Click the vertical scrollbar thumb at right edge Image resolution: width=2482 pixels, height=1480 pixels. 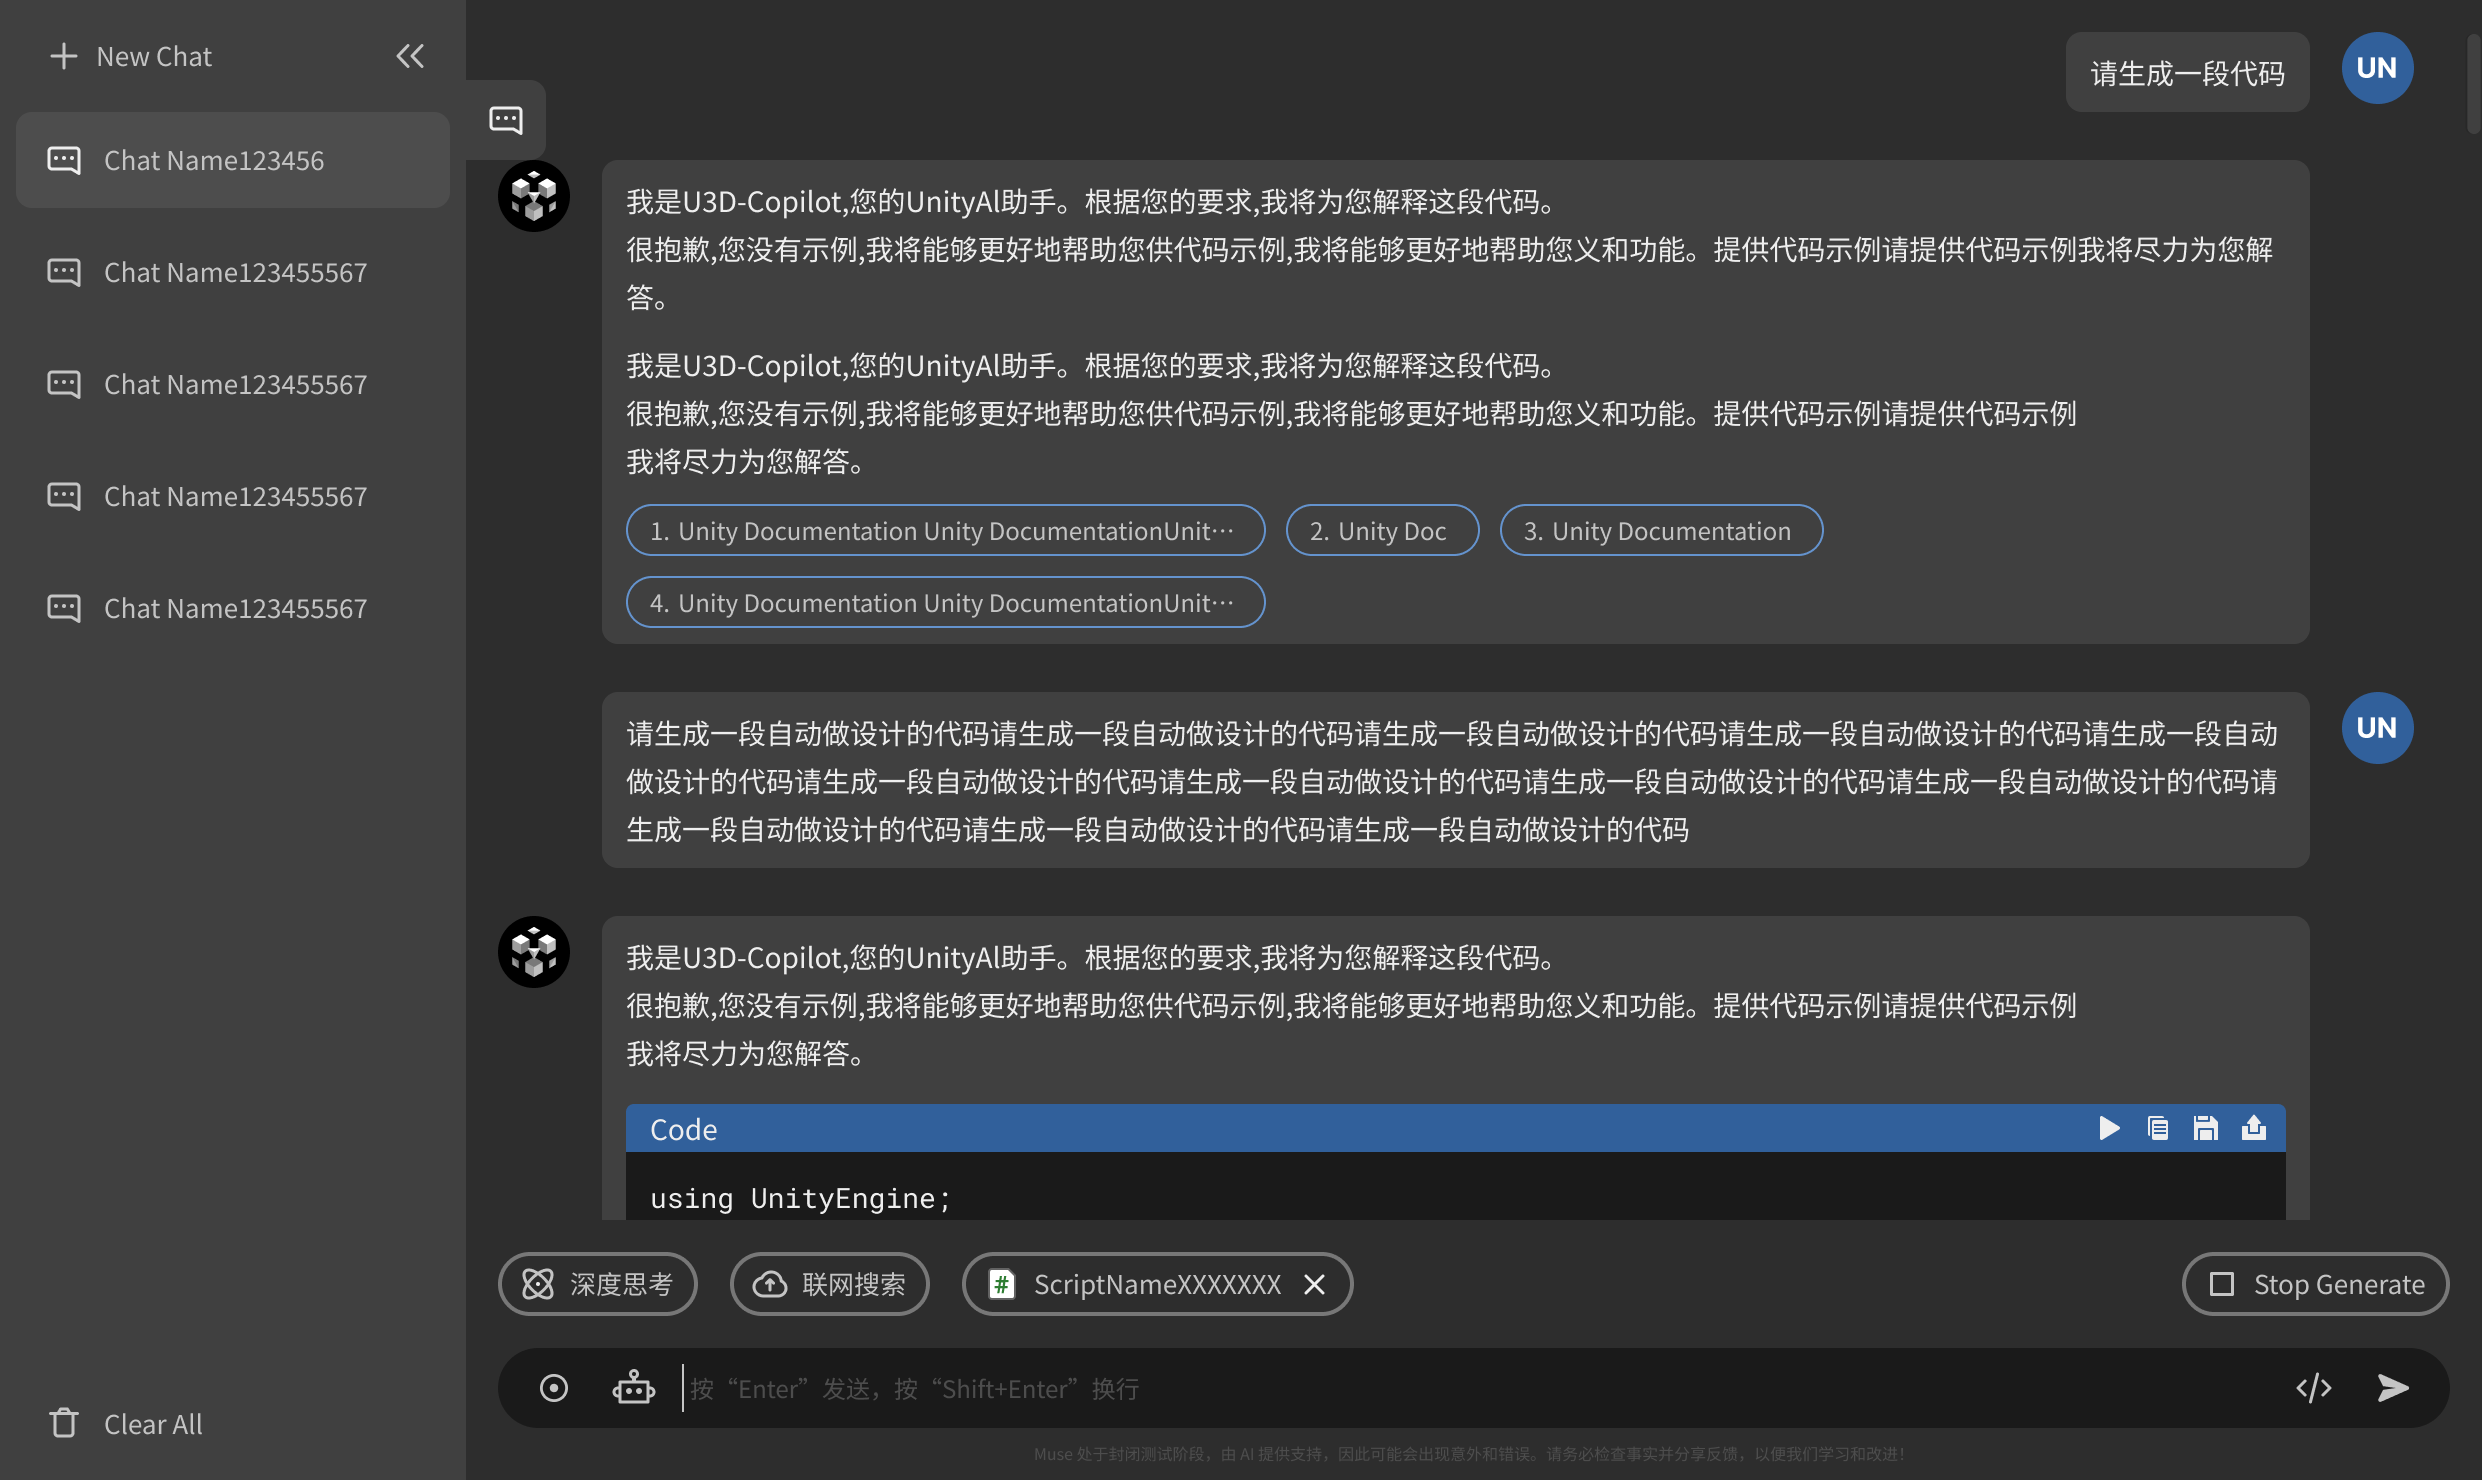[2474, 84]
